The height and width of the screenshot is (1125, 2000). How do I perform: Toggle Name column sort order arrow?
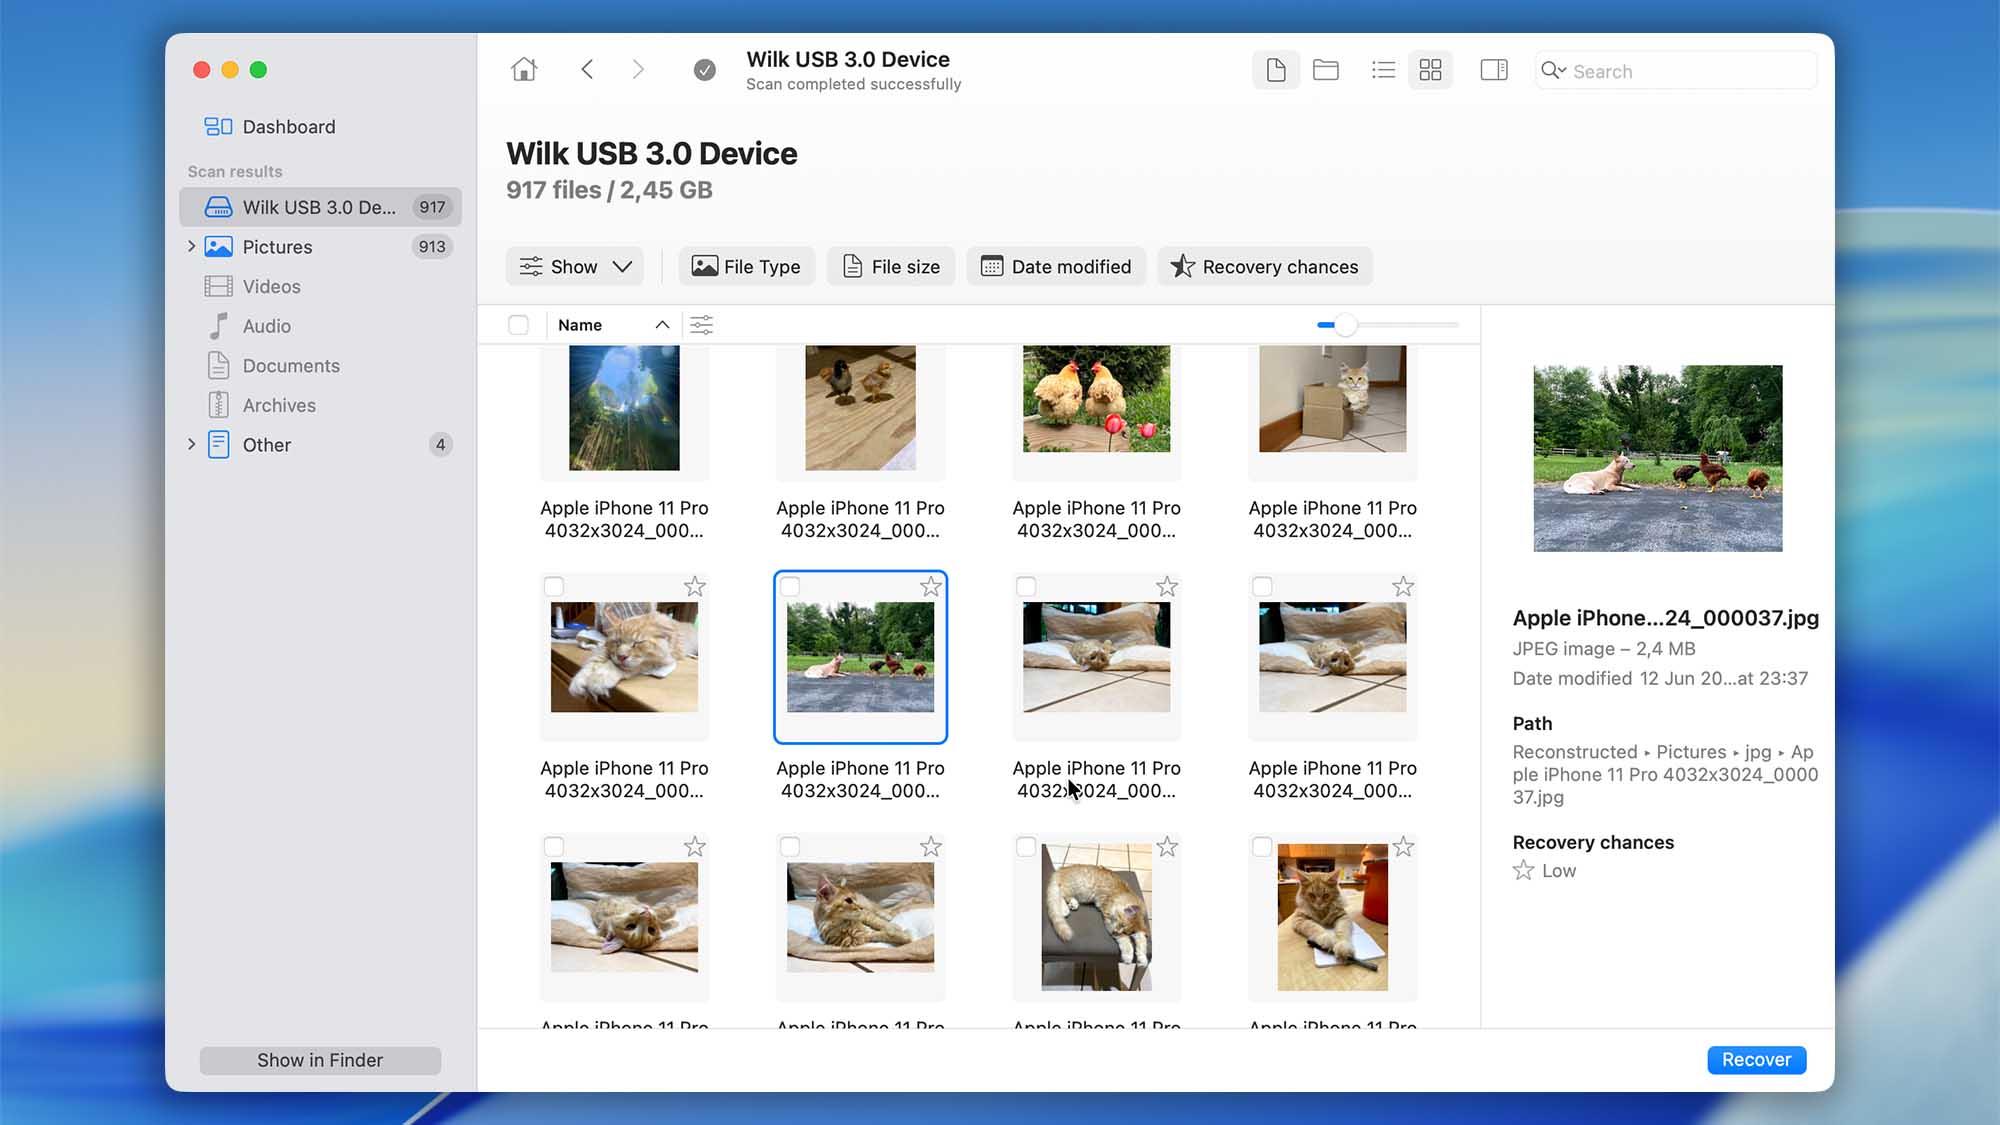pos(662,325)
